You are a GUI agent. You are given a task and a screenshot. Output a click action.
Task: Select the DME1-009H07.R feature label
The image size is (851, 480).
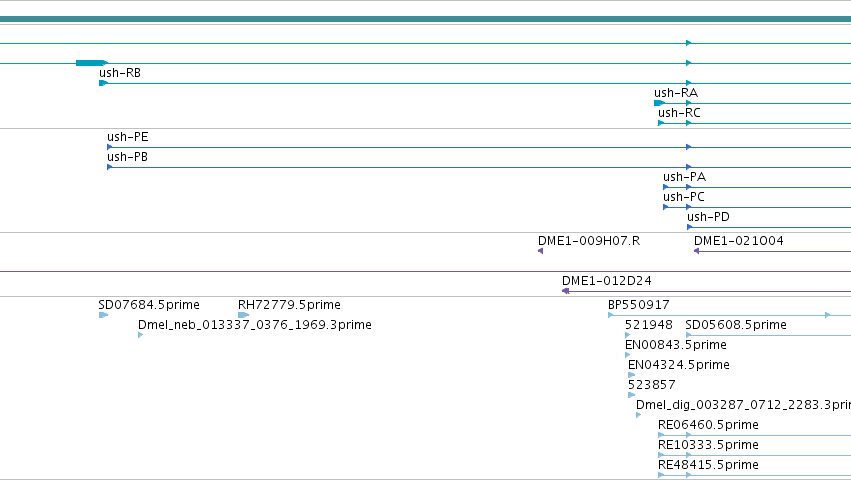[589, 241]
